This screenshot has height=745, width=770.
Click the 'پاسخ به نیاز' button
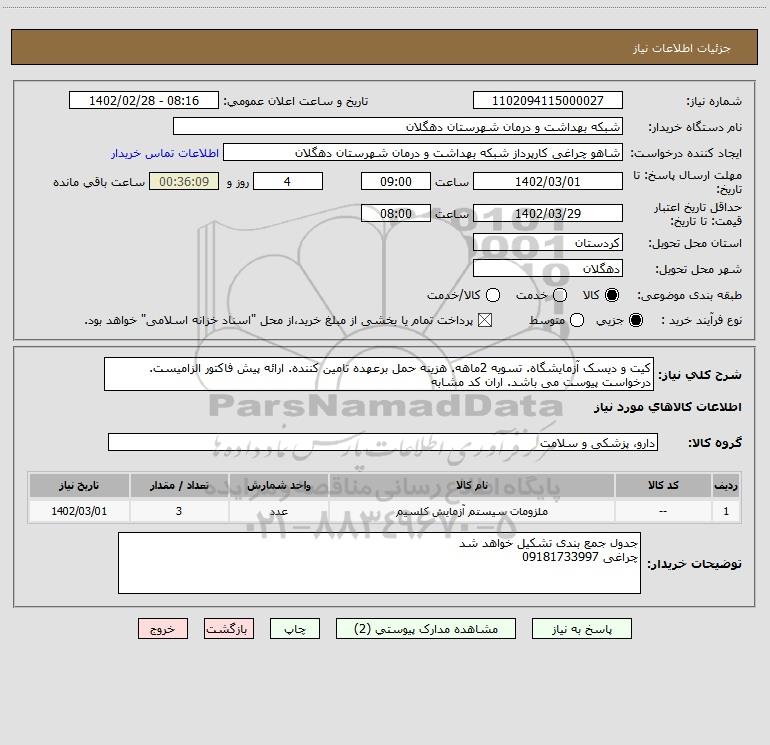[x=581, y=629]
